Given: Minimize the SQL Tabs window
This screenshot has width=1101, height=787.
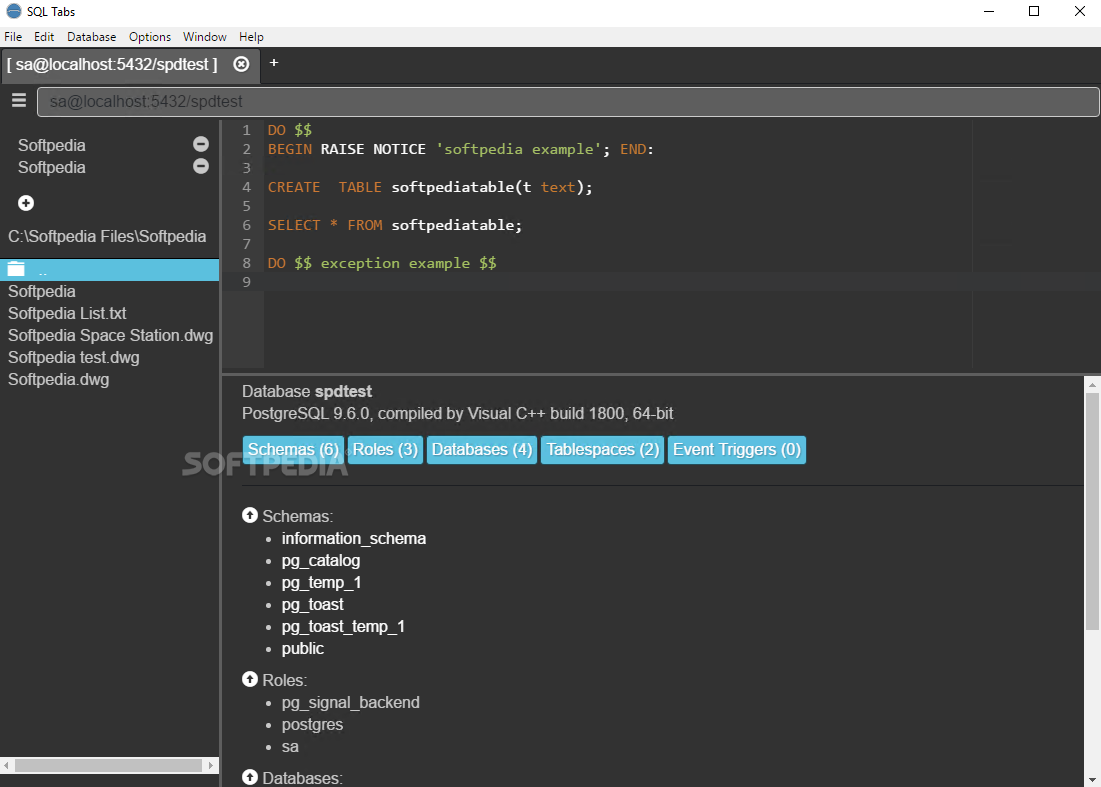Looking at the screenshot, I should tap(989, 11).
